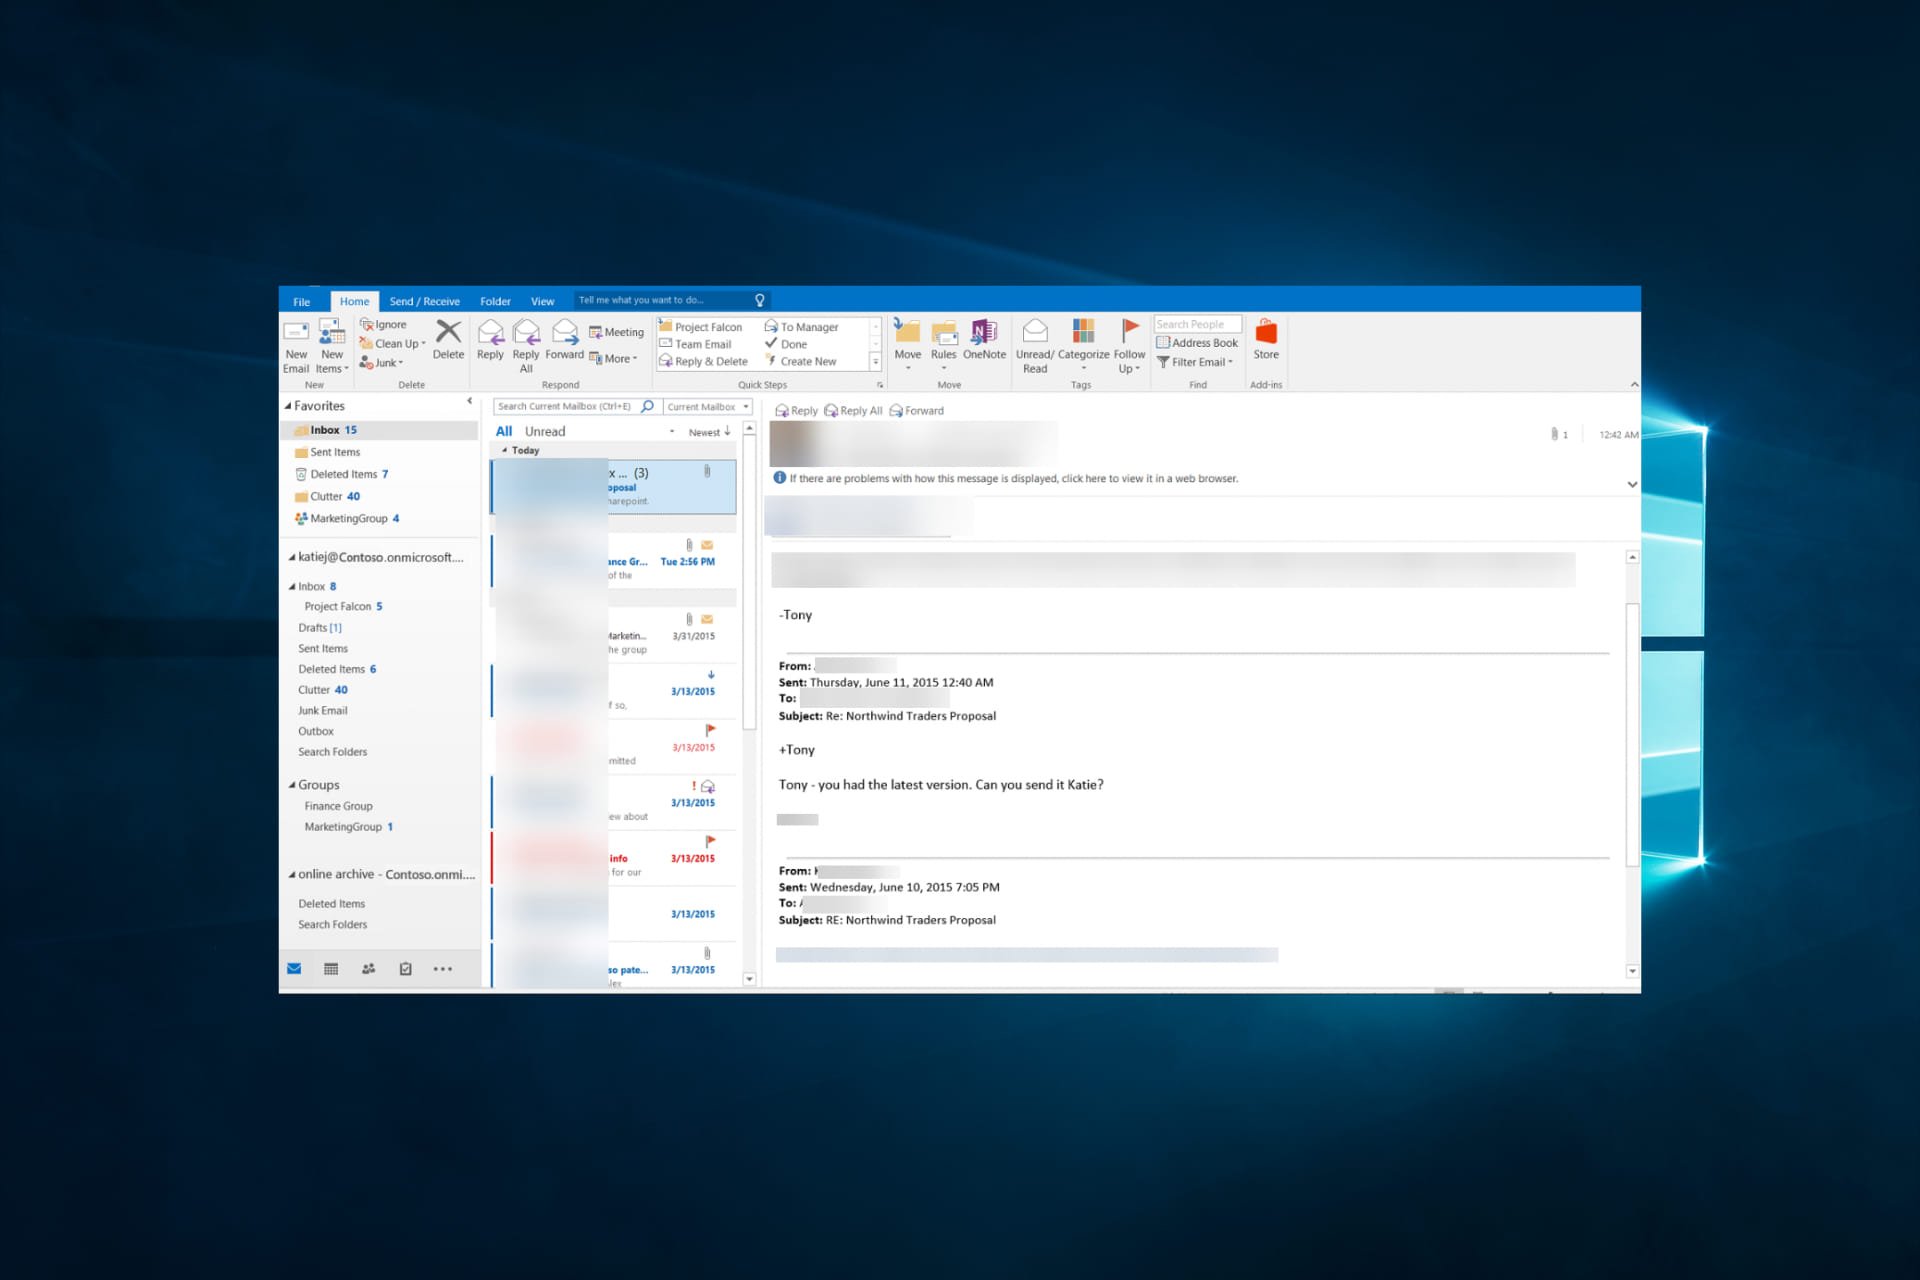Click the New Email icon
The image size is (1920, 1280).
tap(296, 332)
